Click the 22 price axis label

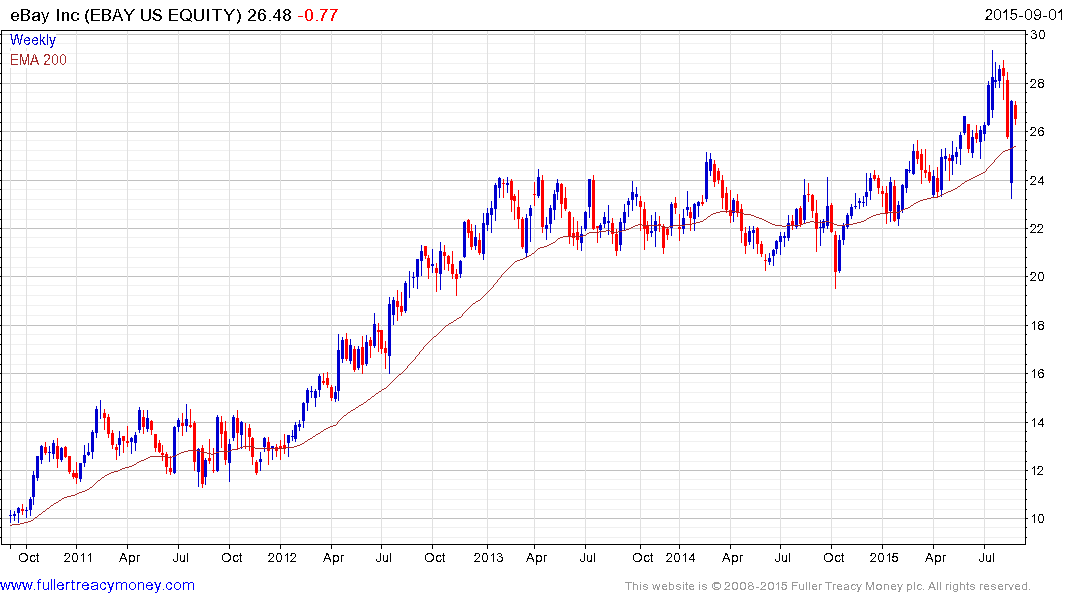point(1038,228)
